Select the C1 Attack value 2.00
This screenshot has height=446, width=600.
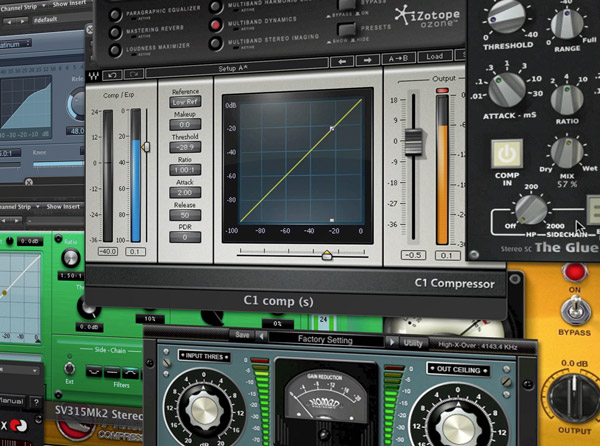point(185,192)
